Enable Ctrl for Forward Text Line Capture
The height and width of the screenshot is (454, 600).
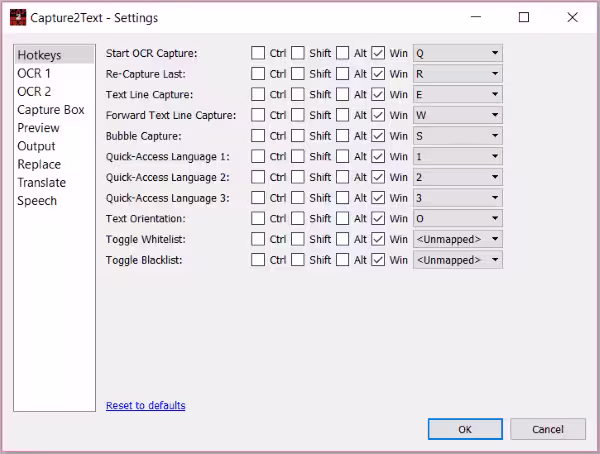[258, 115]
